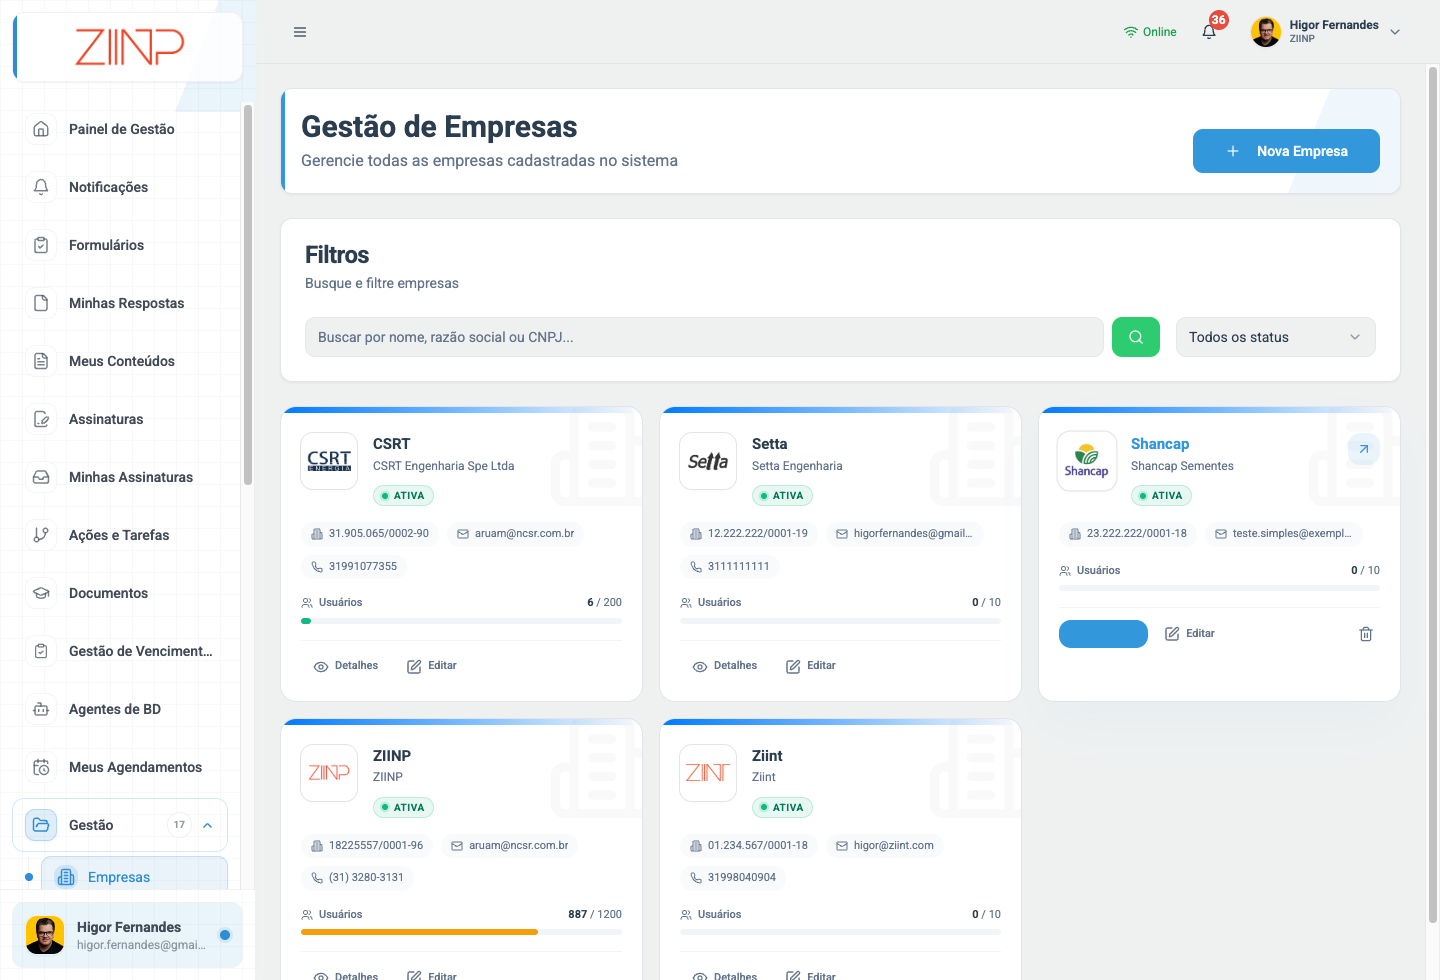Collapse the Gestão section chevron

[x=208, y=825]
